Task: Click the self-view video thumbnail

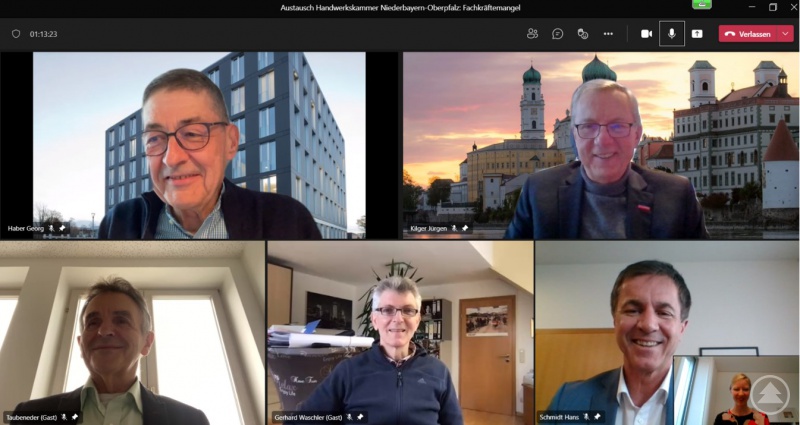Action: point(735,390)
